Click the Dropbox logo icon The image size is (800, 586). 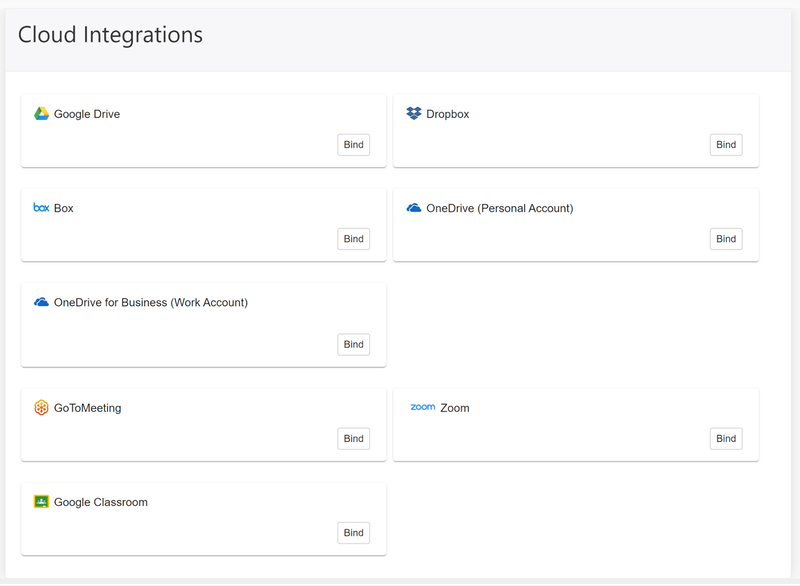coord(414,113)
